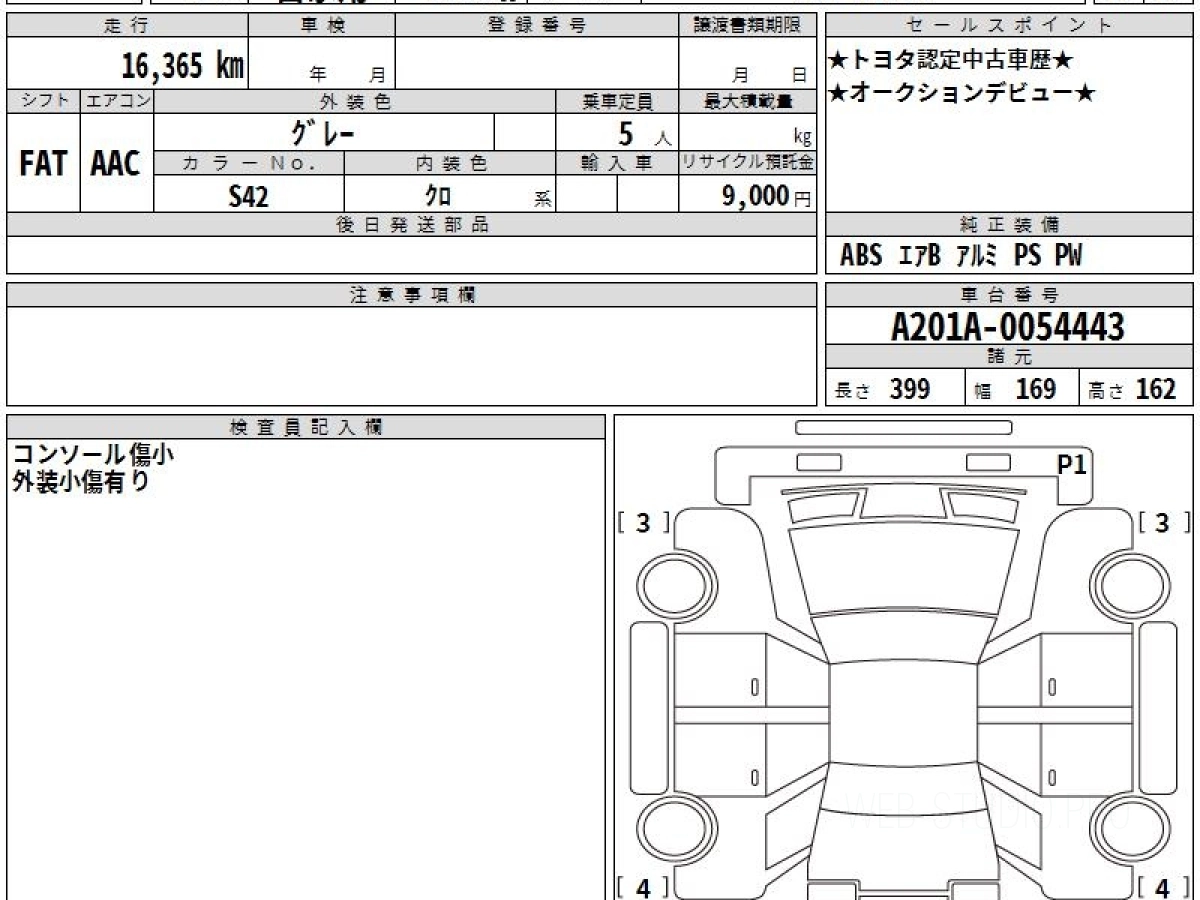Image resolution: width=1200 pixels, height=900 pixels.
Task: Click the month field 月 under 車検
Action: 376,74
